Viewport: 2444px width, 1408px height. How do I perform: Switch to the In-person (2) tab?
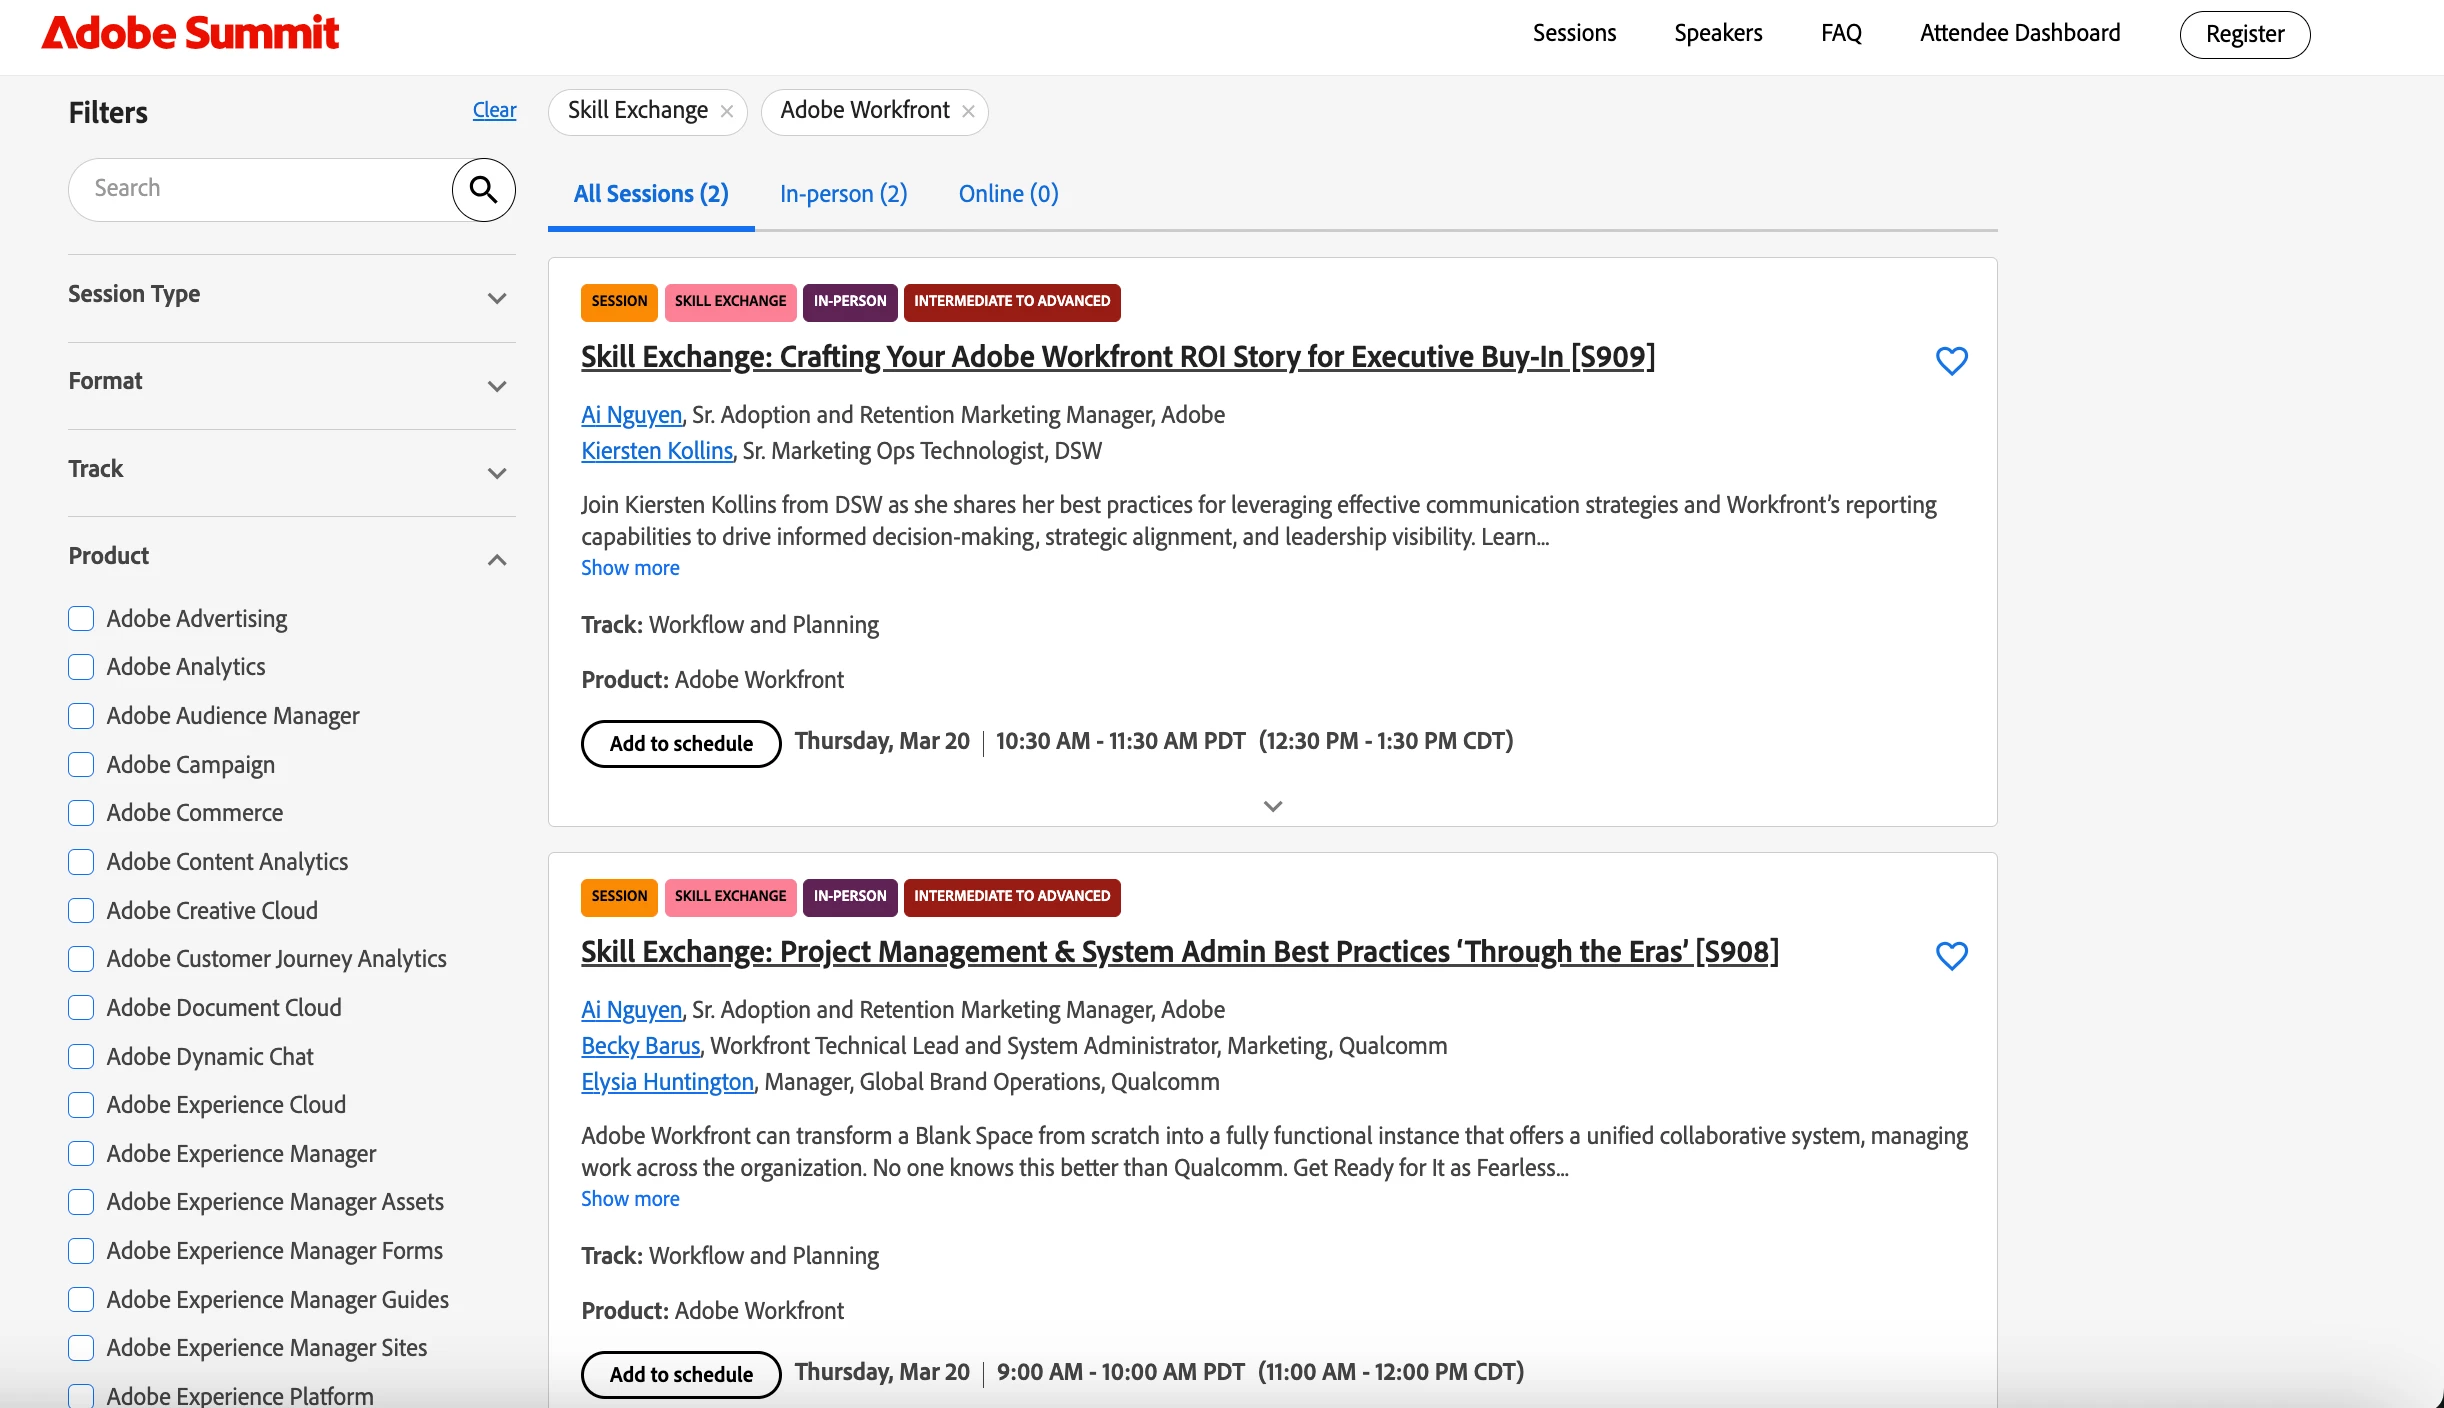coord(843,193)
